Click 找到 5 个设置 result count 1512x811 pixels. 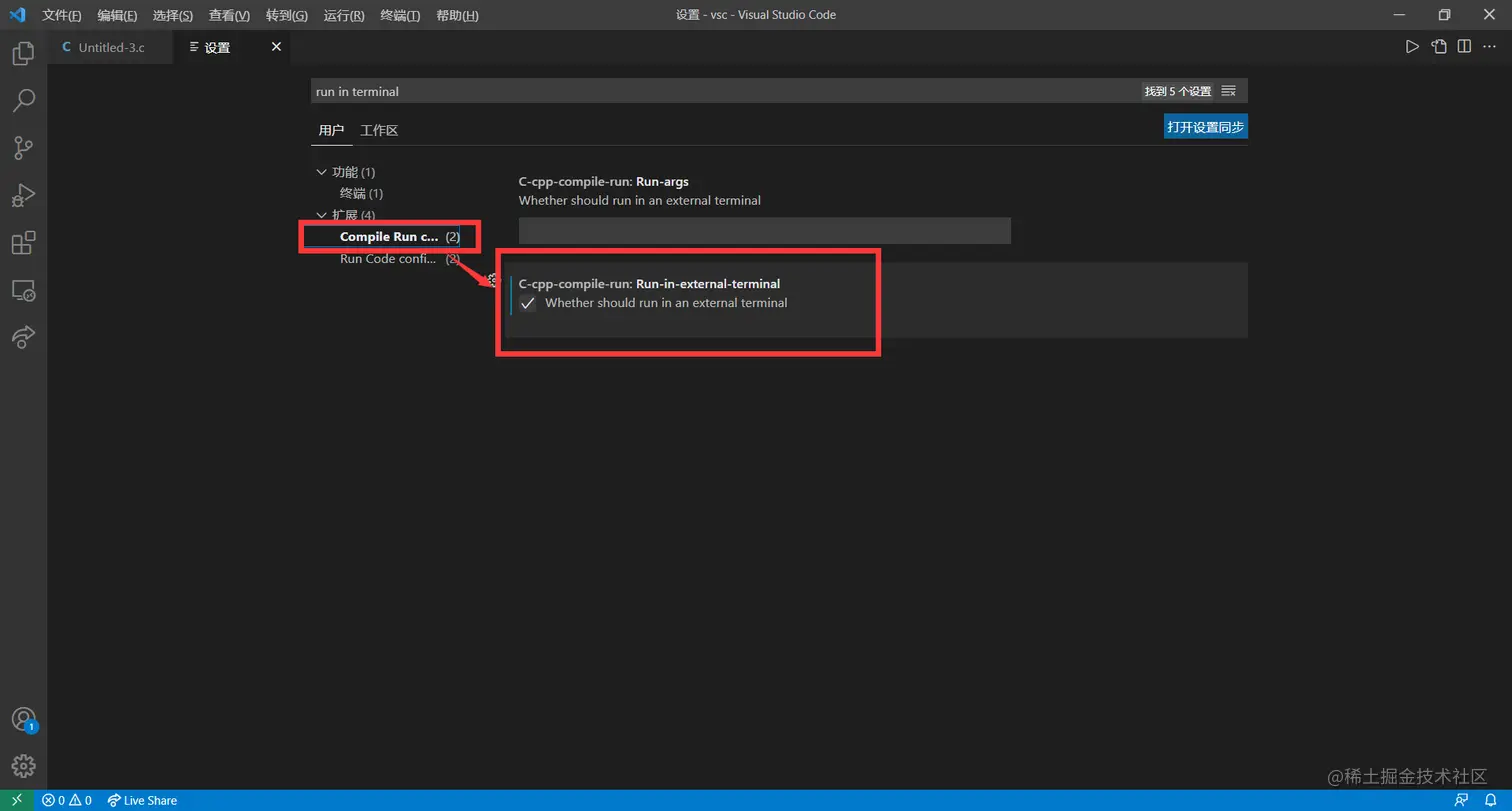(x=1178, y=91)
